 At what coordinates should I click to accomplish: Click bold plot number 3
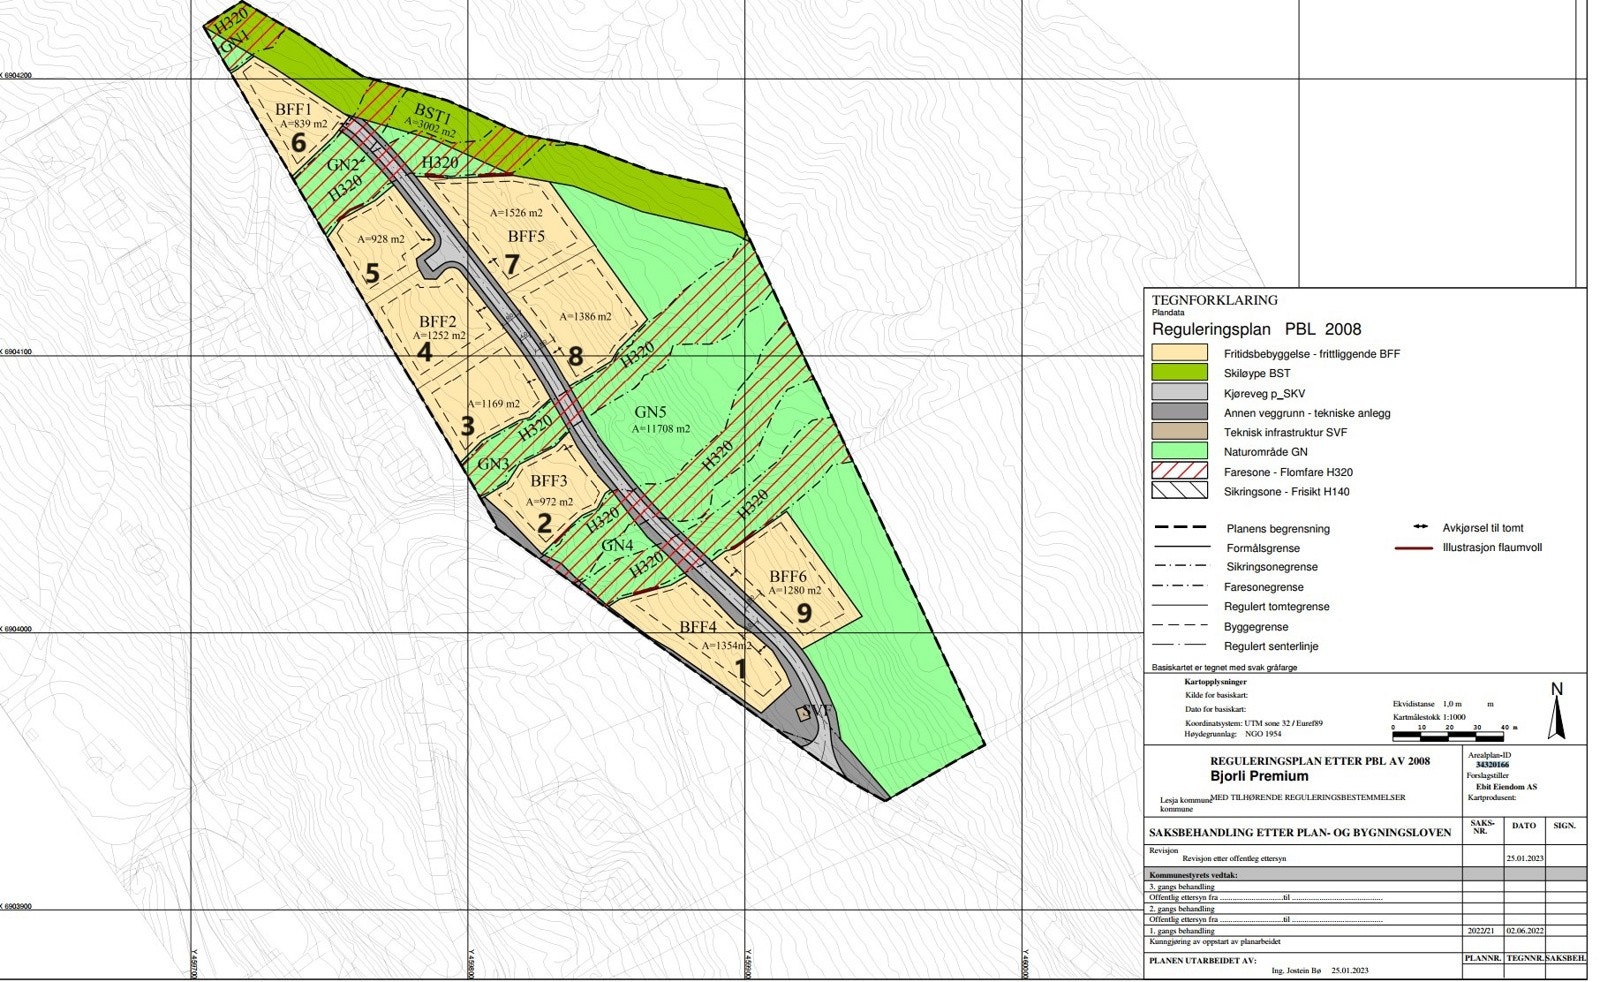[468, 427]
